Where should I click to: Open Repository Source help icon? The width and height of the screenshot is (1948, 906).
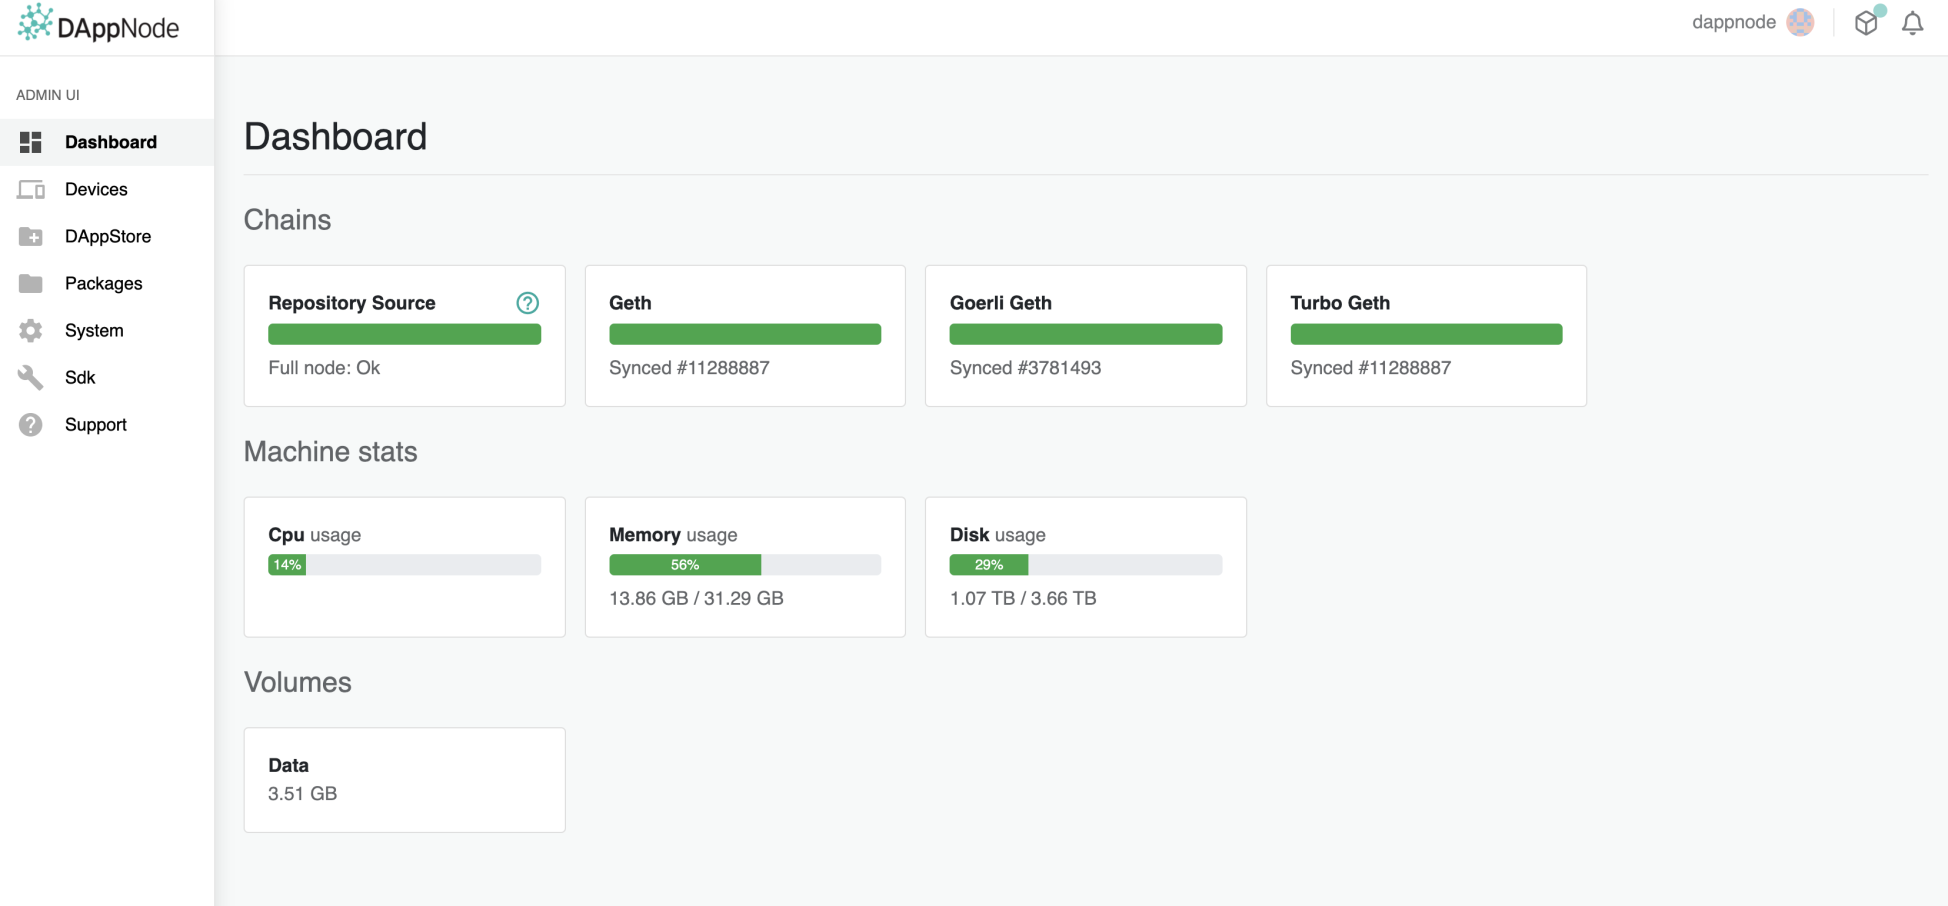(527, 303)
